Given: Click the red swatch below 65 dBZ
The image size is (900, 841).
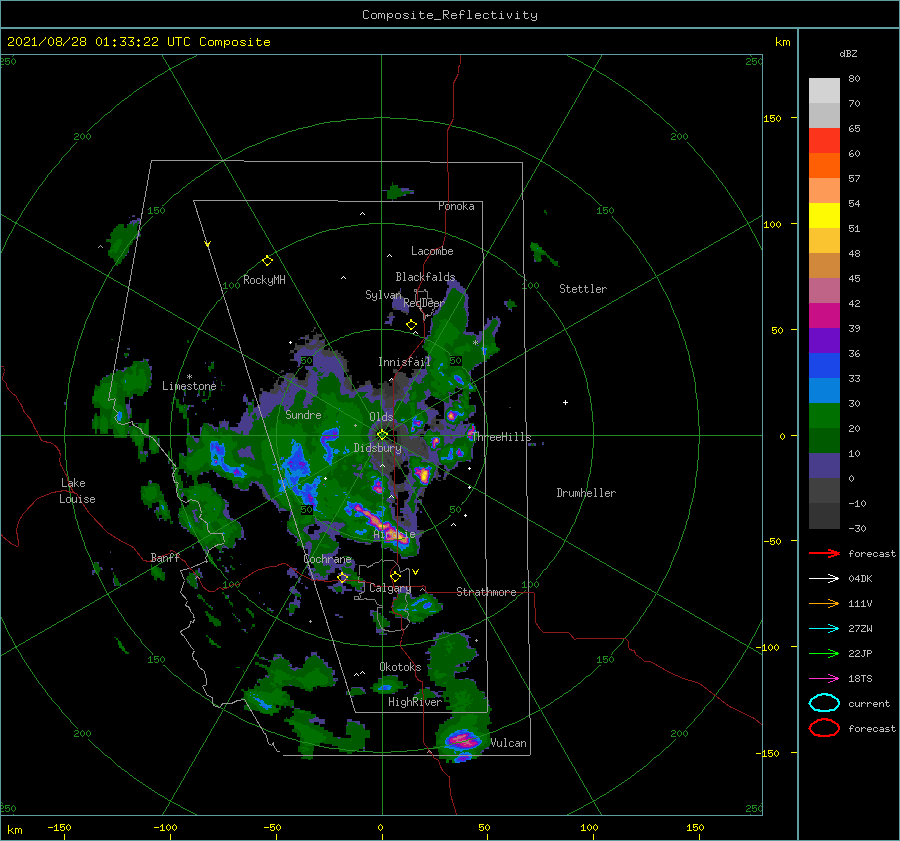Looking at the screenshot, I should tap(824, 141).
